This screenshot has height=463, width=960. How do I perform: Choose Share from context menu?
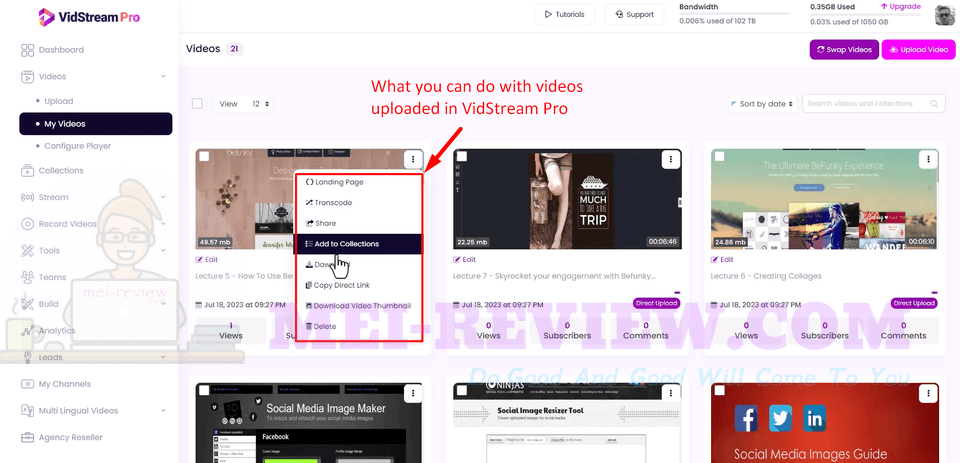click(358, 224)
